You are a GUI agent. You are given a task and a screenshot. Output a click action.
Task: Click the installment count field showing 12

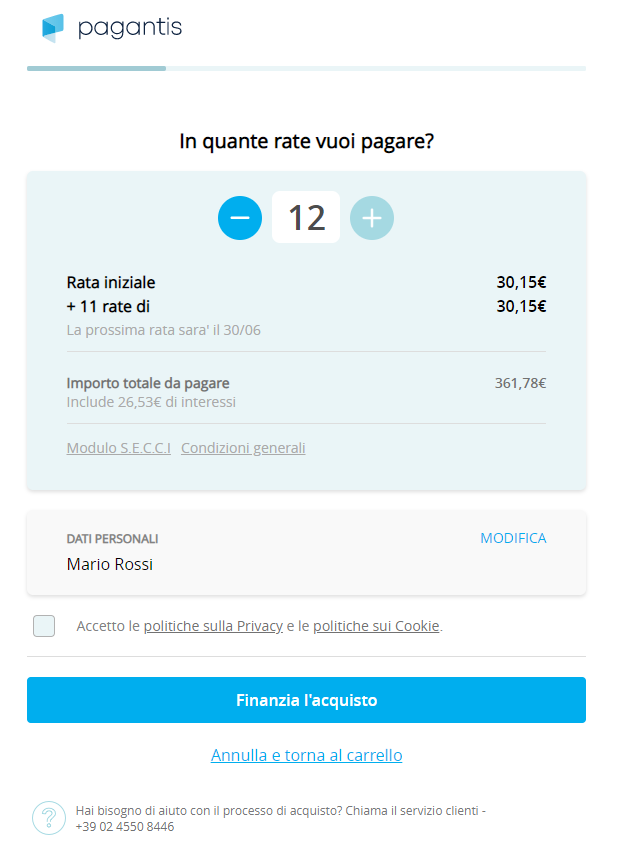(306, 217)
